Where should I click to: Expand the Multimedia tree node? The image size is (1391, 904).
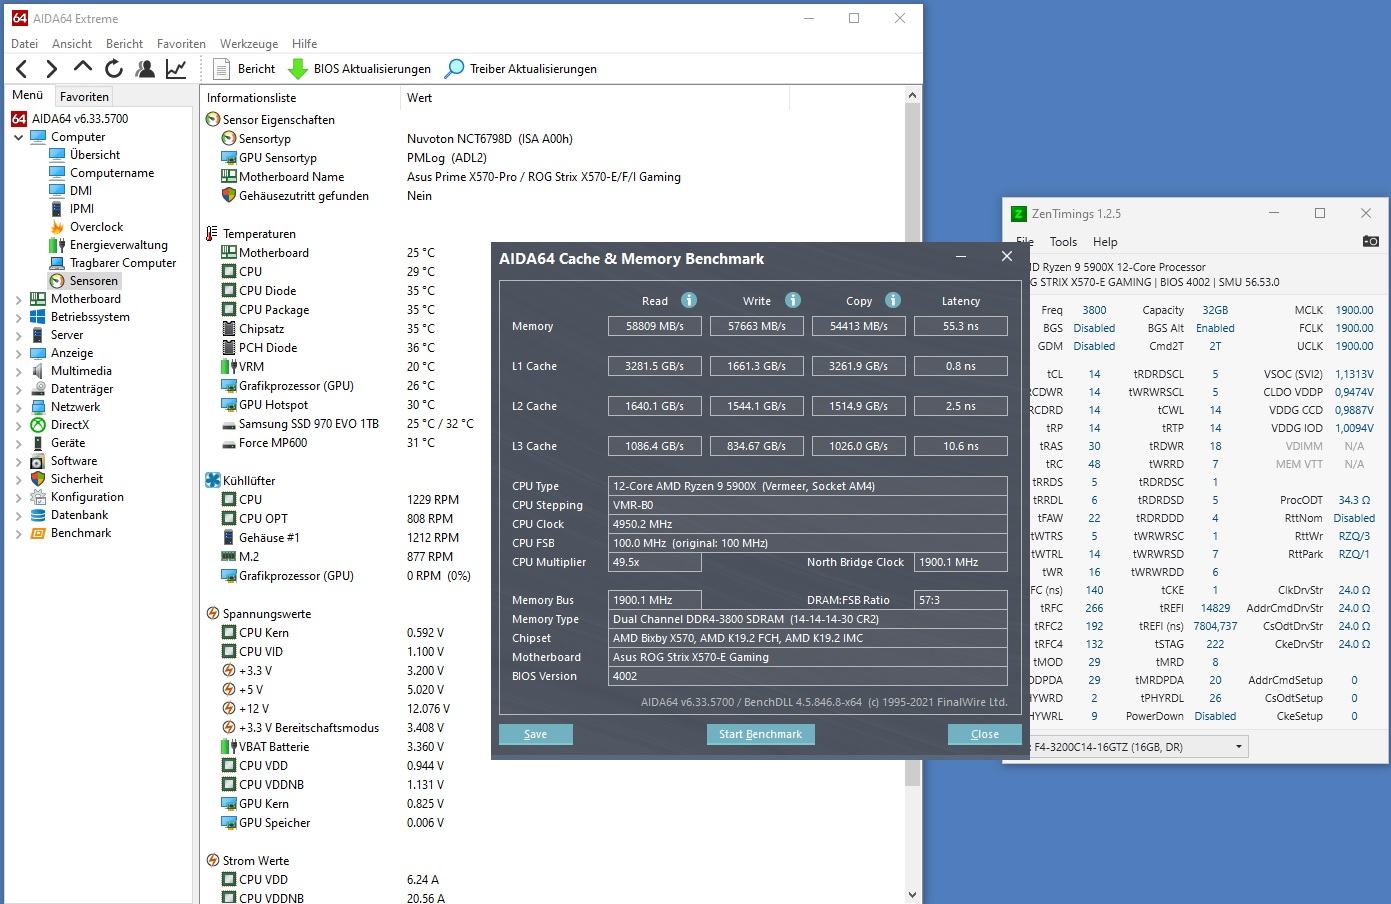tap(18, 371)
